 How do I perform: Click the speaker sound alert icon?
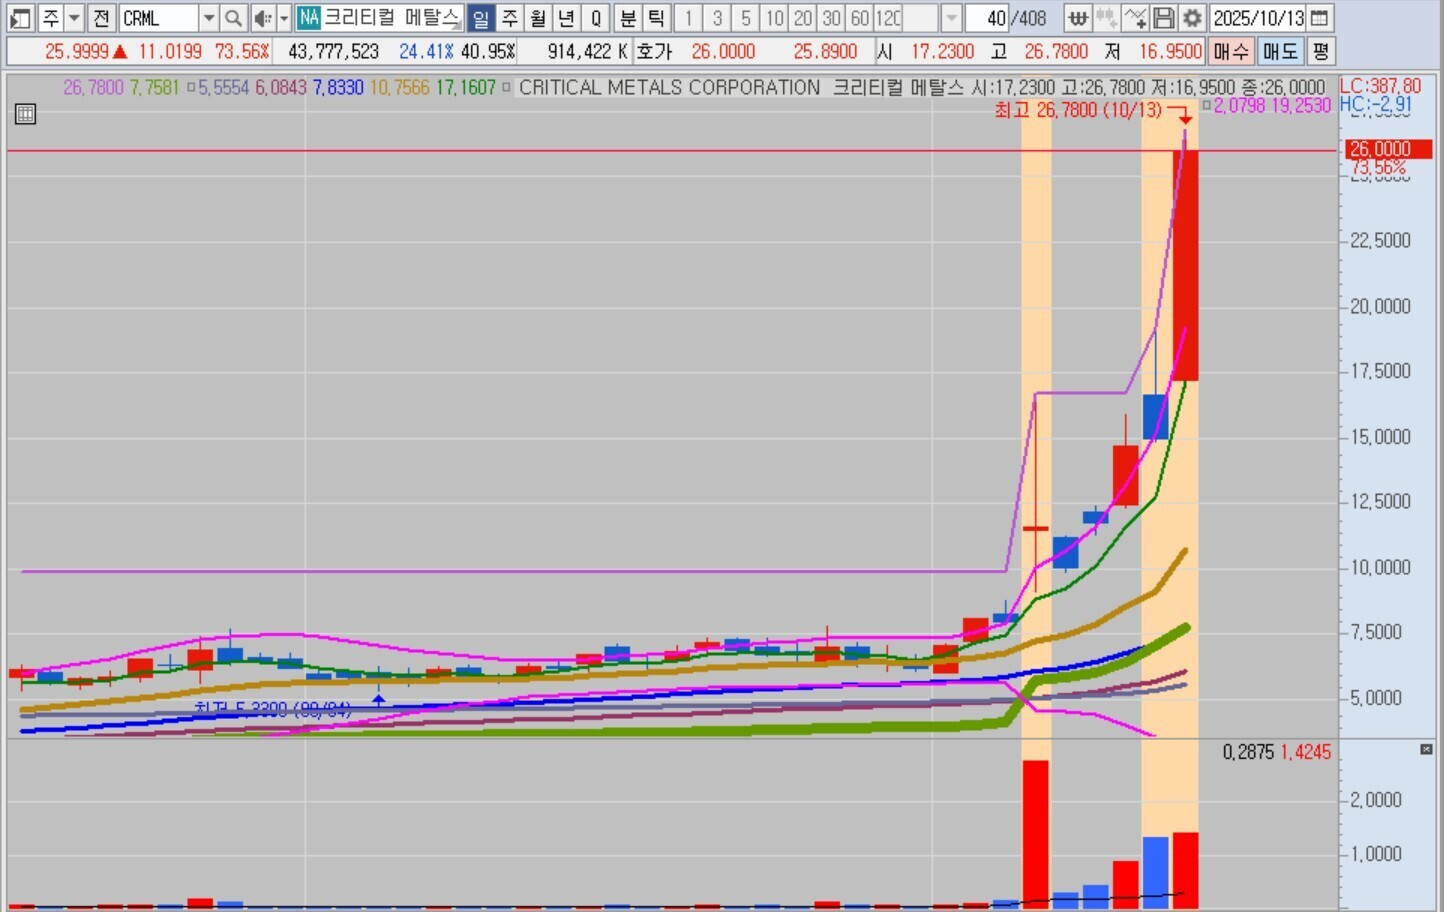[262, 18]
